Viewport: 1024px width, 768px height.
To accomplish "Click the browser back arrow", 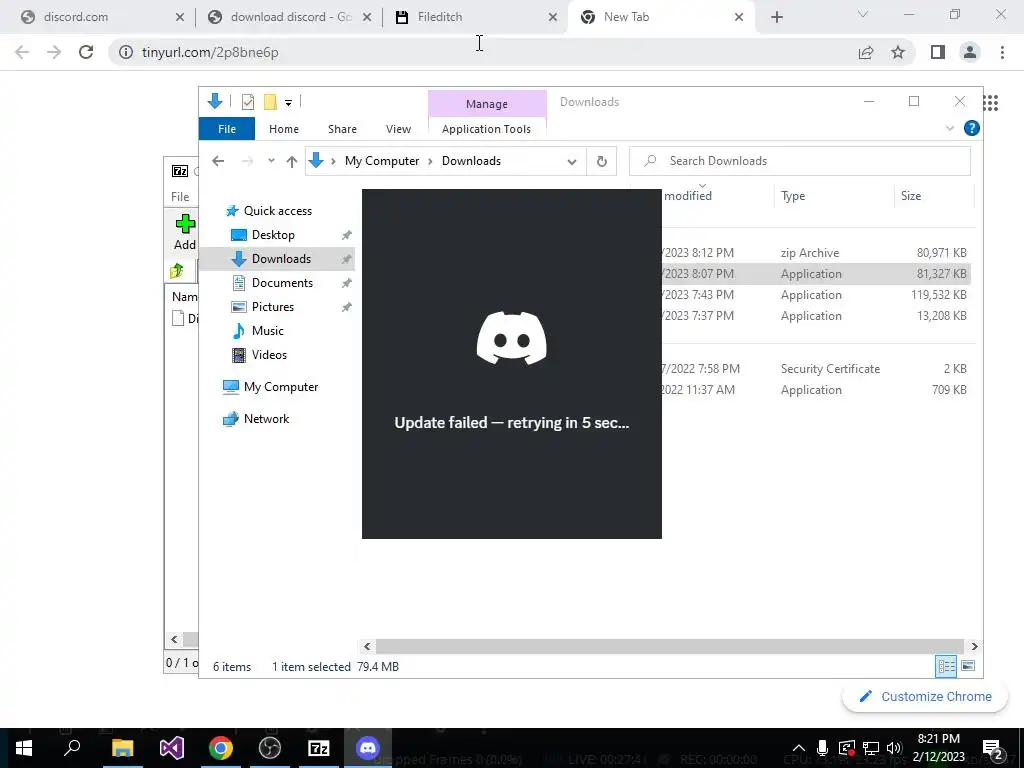I will [22, 52].
